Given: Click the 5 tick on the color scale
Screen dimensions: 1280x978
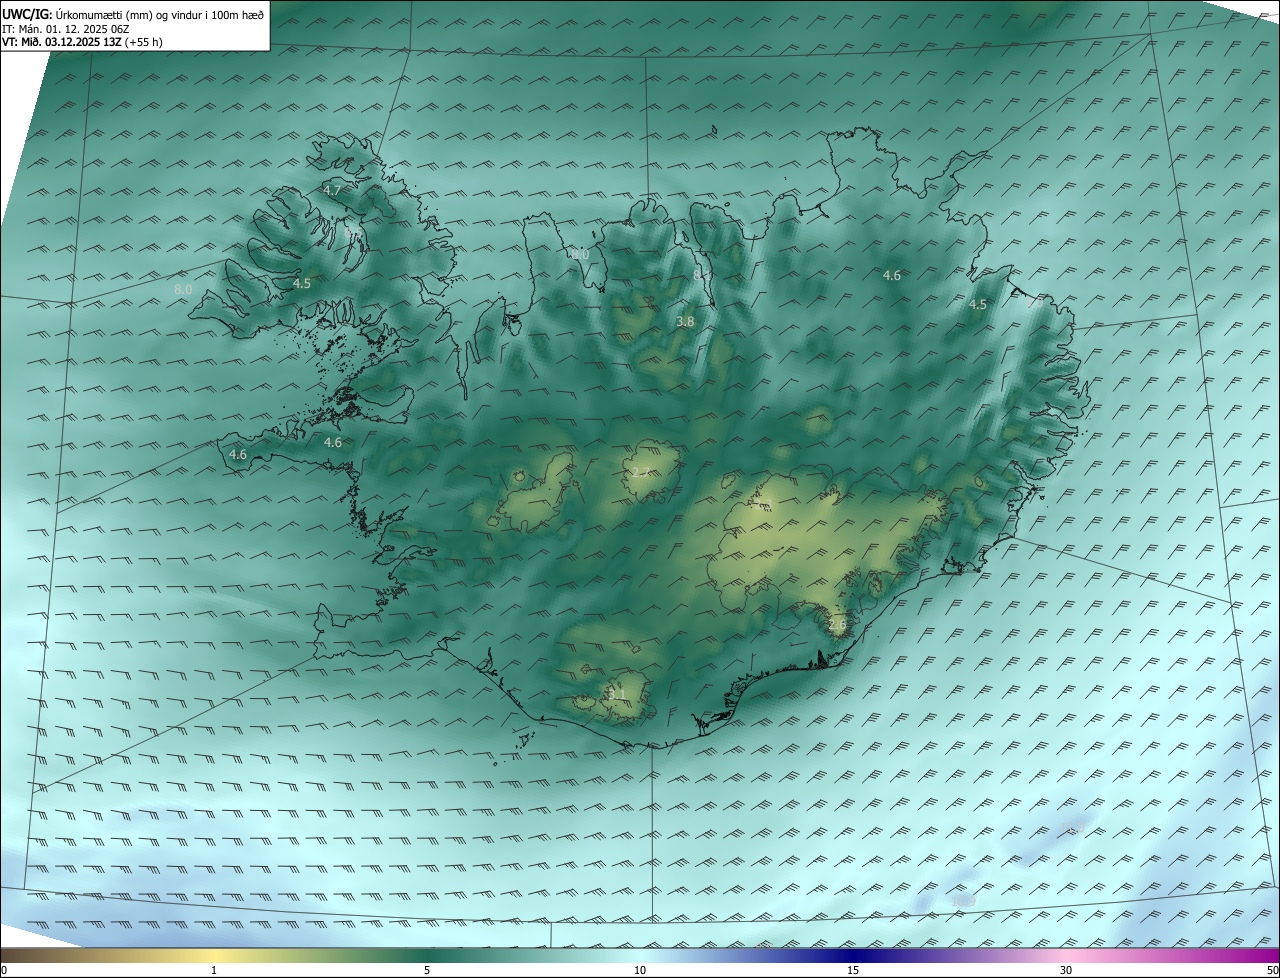Looking at the screenshot, I should coord(427,970).
